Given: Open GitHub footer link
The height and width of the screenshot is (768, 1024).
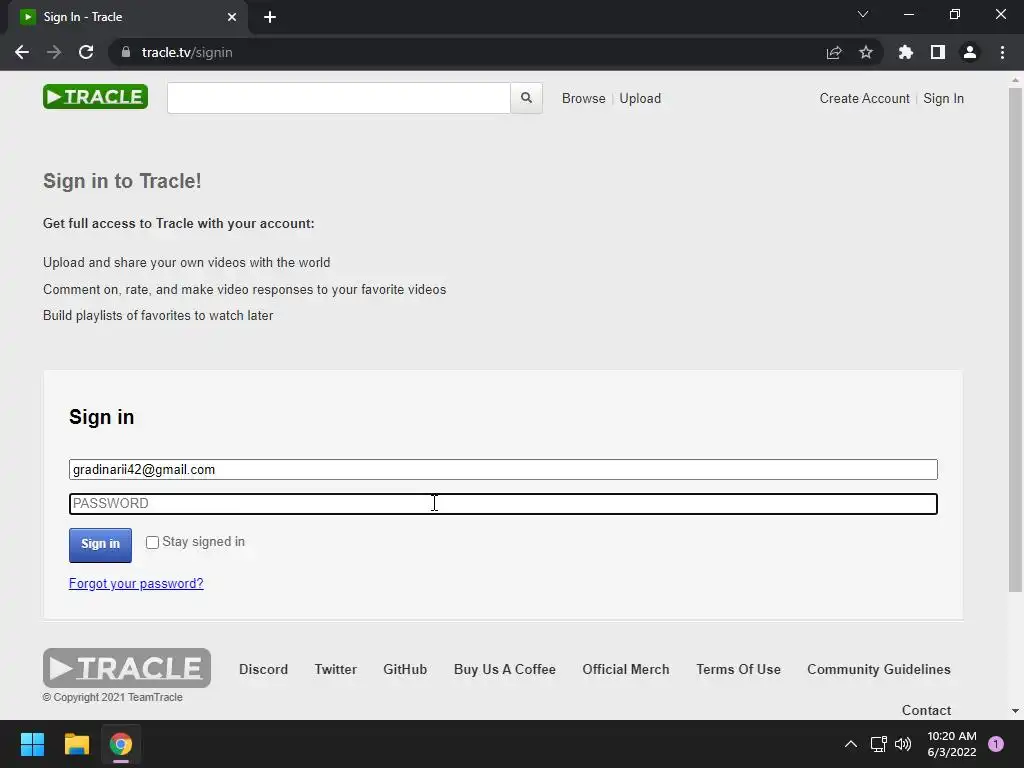Looking at the screenshot, I should [405, 669].
